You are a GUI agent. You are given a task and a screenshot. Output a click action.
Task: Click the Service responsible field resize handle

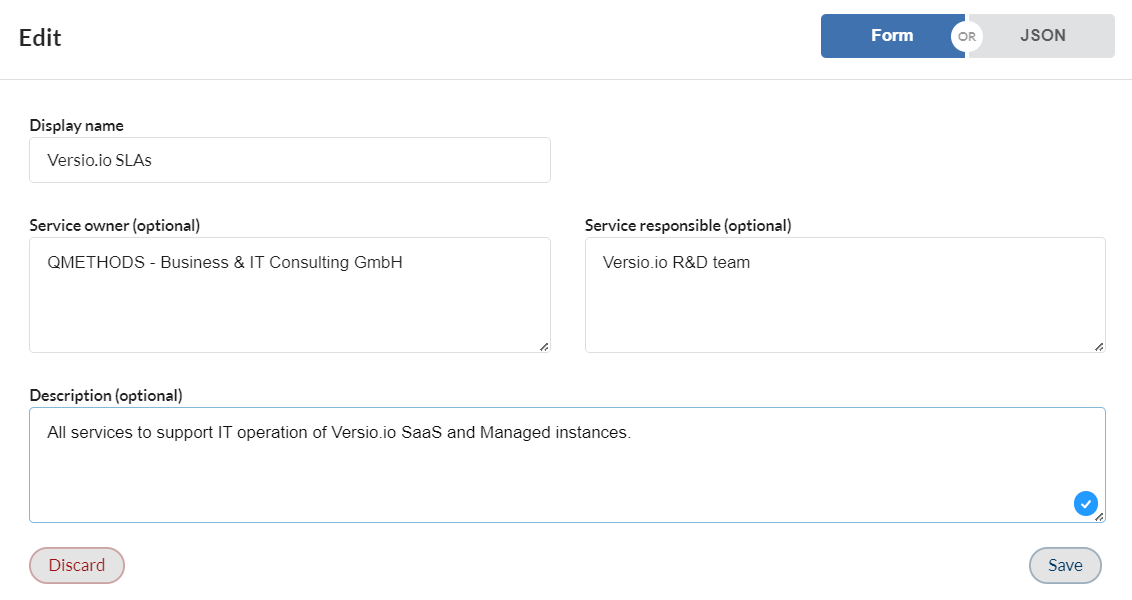[x=1099, y=347]
